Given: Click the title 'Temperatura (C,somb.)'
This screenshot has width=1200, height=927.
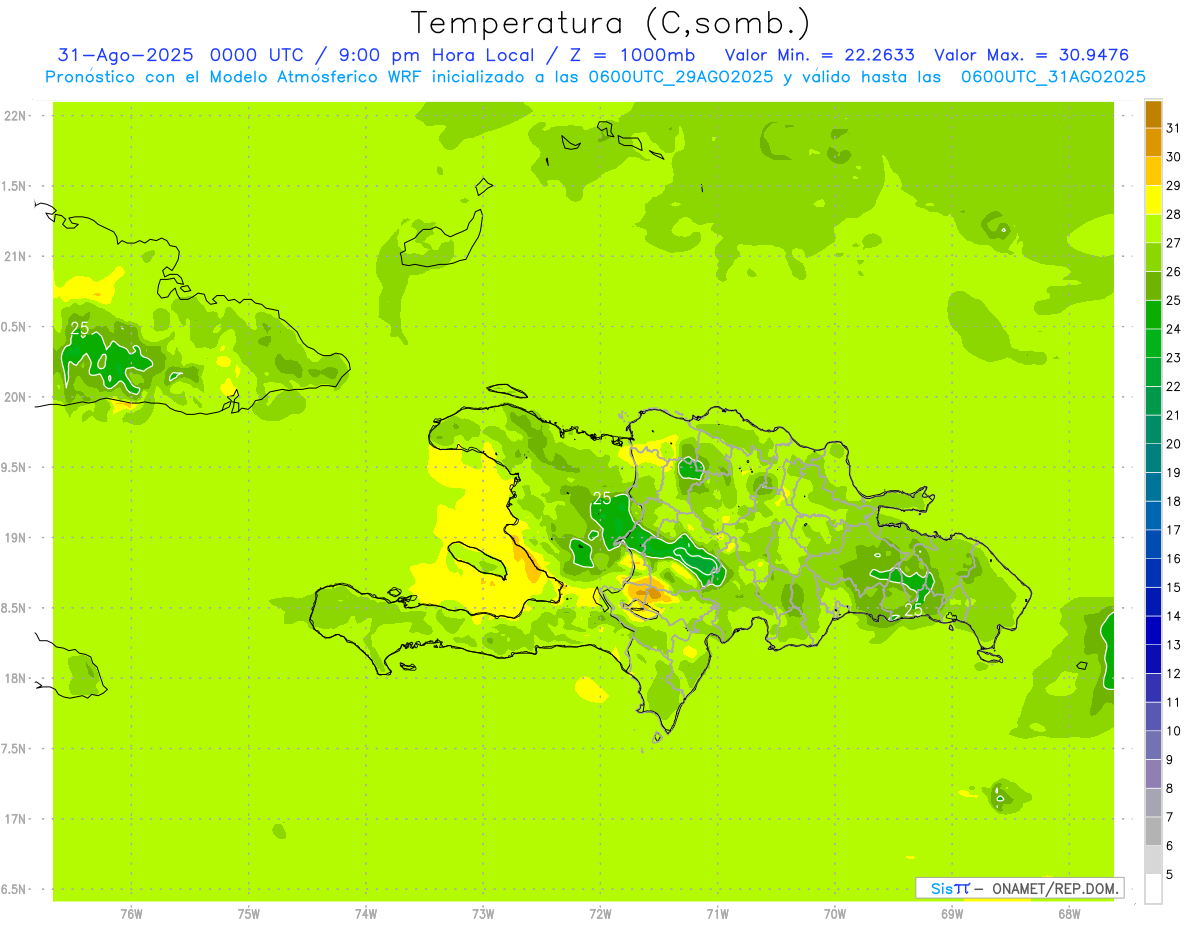Looking at the screenshot, I should coord(610,23).
